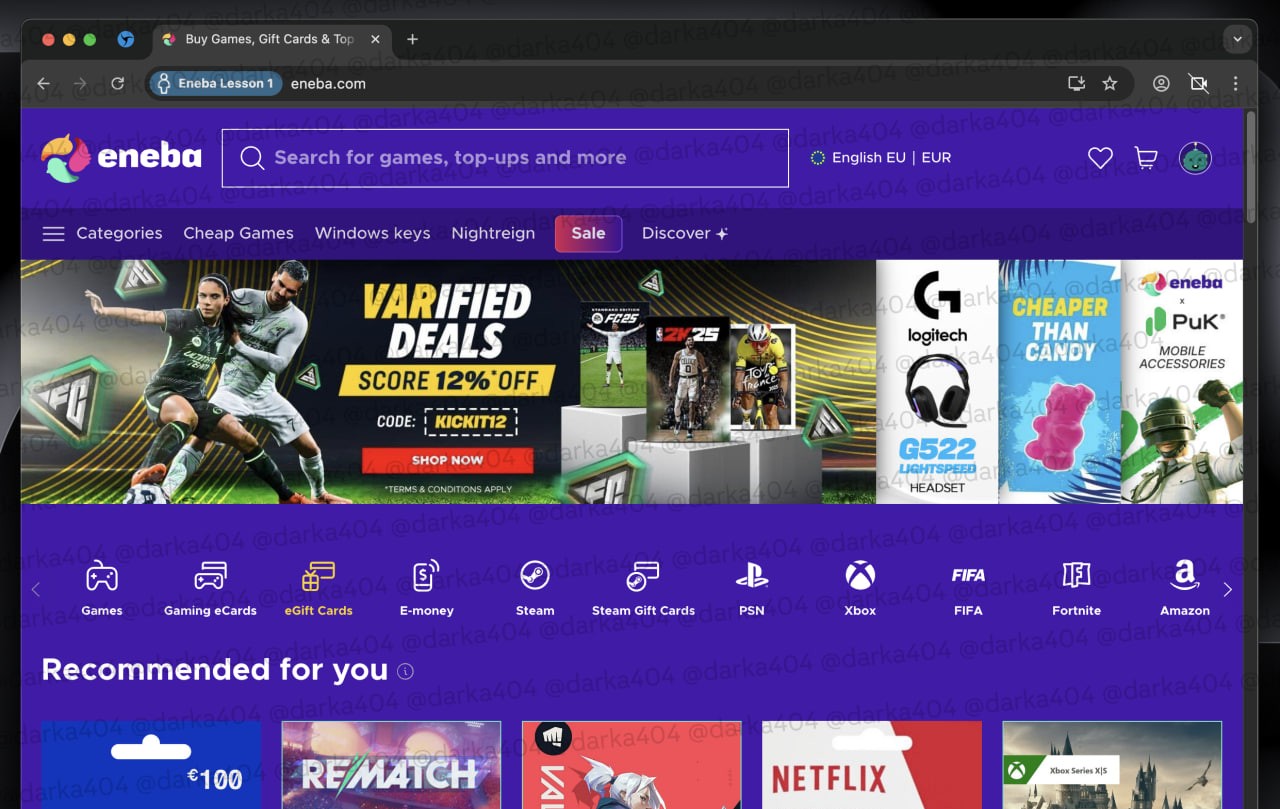Open Windows keys in navigation

(x=372, y=234)
